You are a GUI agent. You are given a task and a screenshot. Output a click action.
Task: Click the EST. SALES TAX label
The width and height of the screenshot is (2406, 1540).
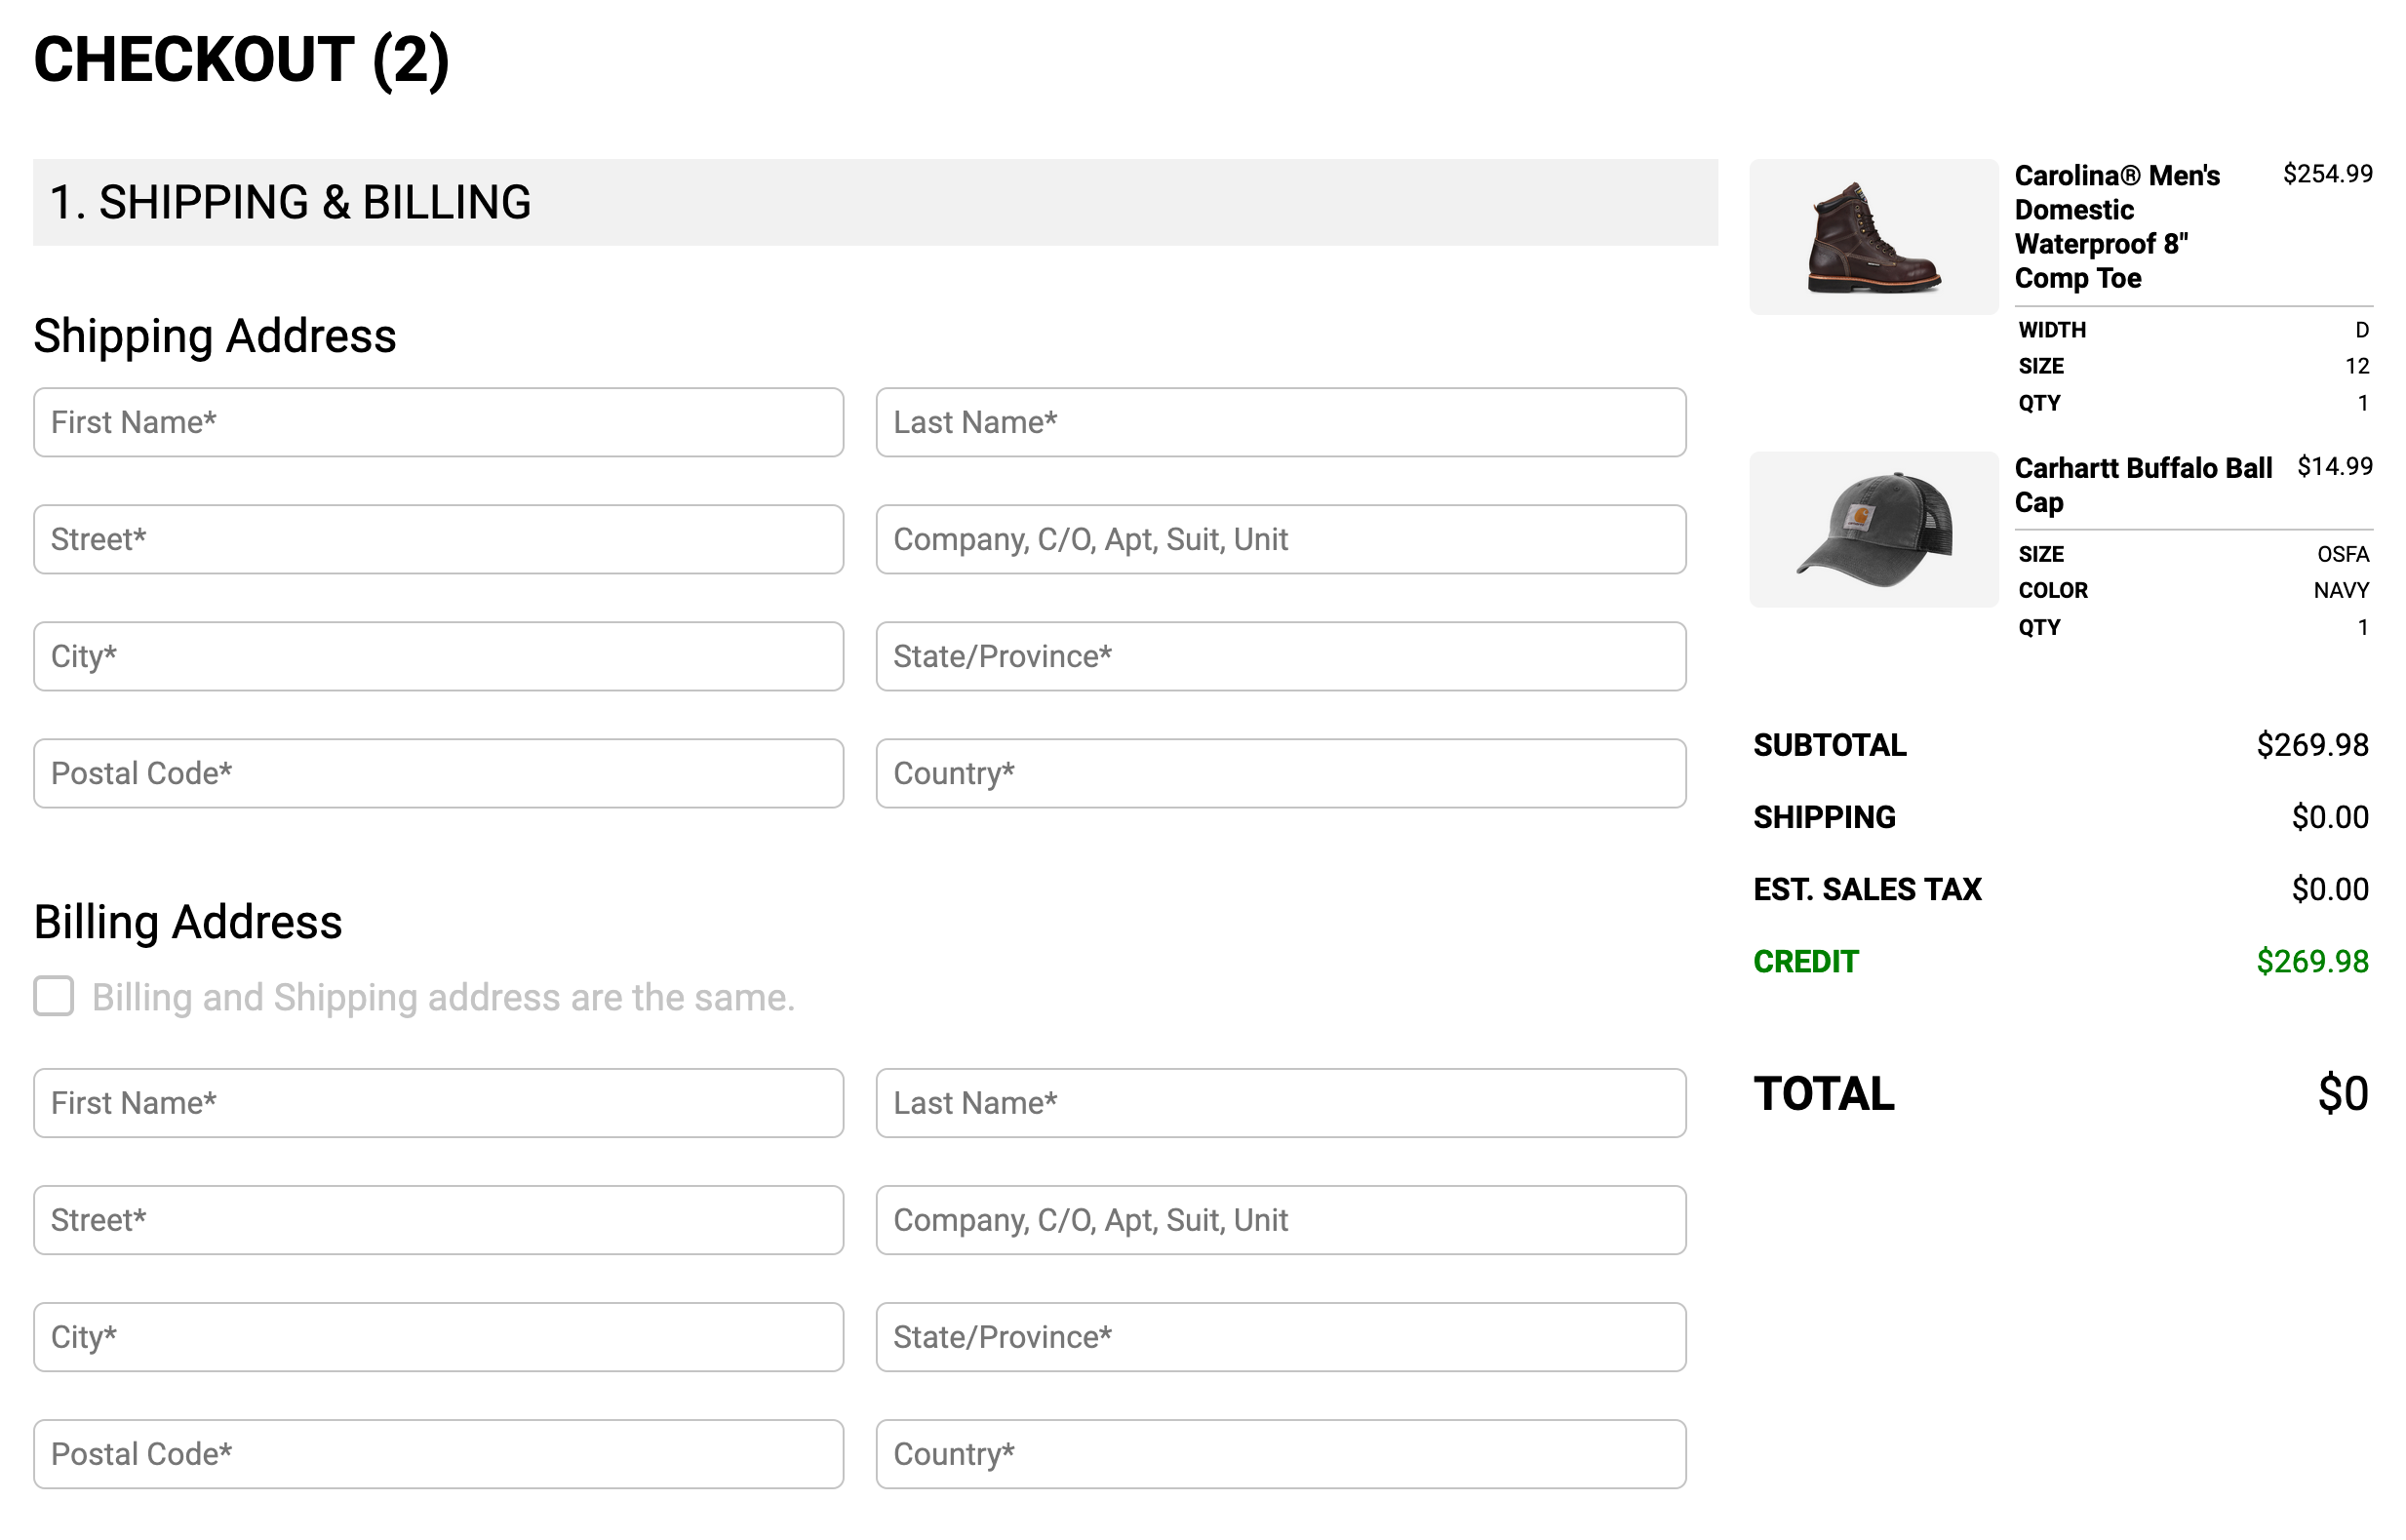(1867, 889)
